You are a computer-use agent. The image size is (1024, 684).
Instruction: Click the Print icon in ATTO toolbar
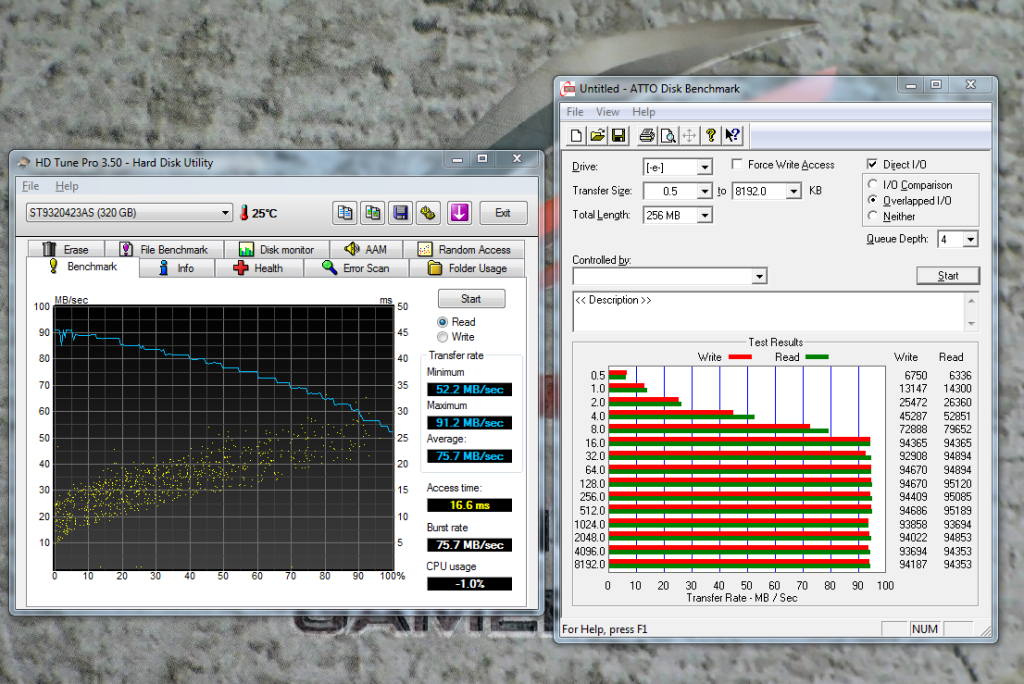point(647,136)
